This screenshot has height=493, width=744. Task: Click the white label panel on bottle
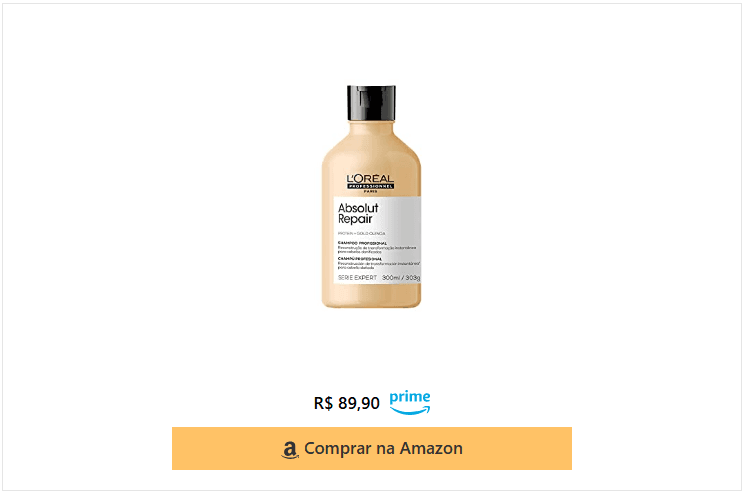377,240
